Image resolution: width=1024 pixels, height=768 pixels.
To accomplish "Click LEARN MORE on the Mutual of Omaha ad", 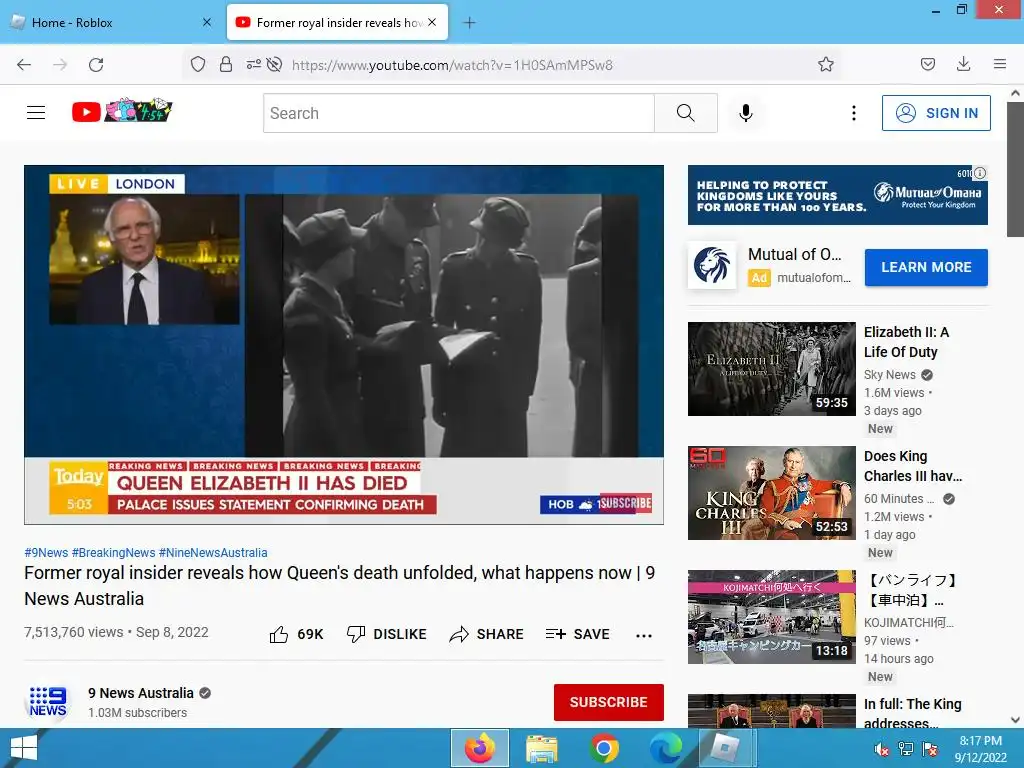I will pos(926,267).
